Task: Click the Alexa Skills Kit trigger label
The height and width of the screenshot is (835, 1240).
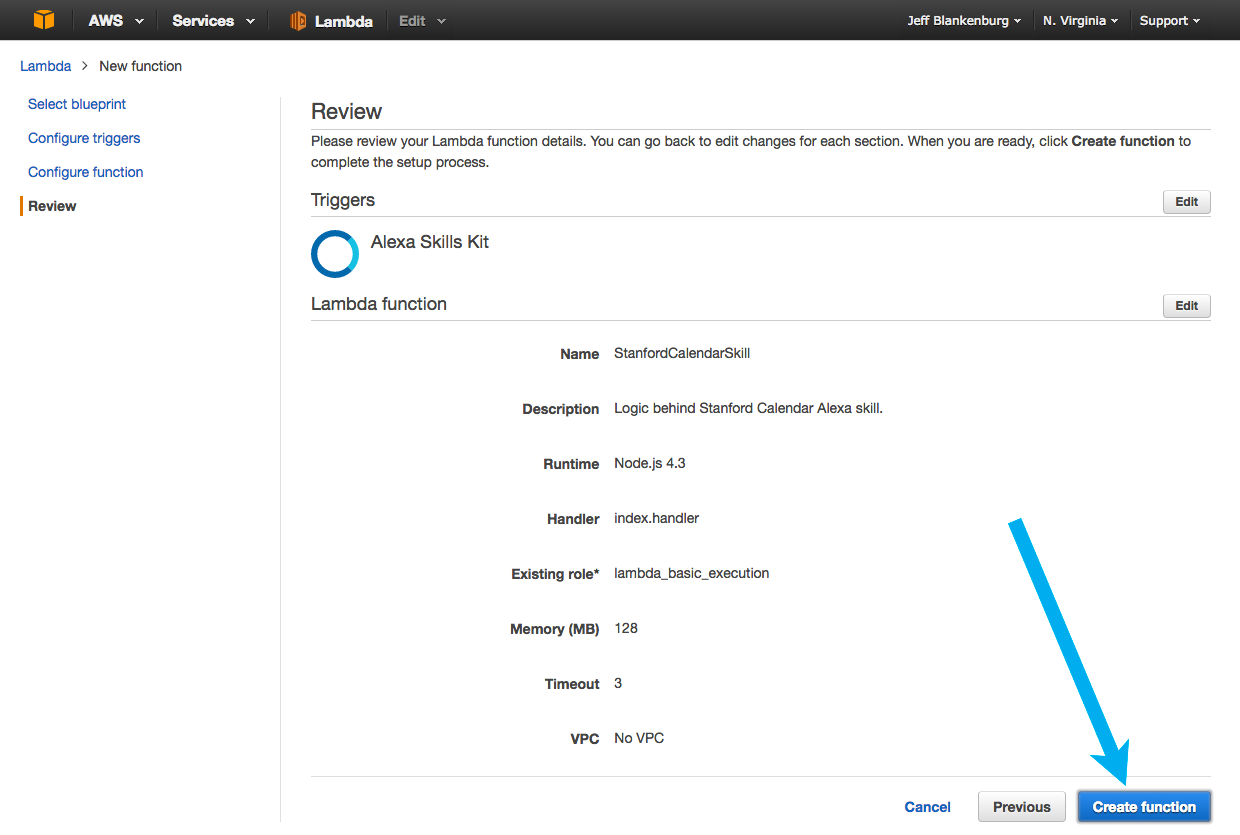Action: (430, 242)
